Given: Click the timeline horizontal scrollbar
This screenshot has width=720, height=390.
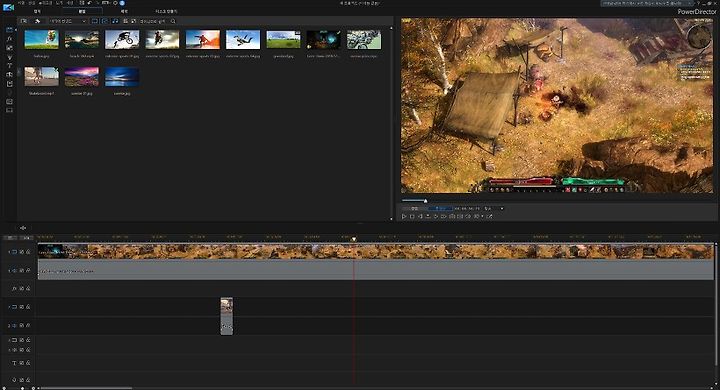Looking at the screenshot, I should tap(85, 388).
